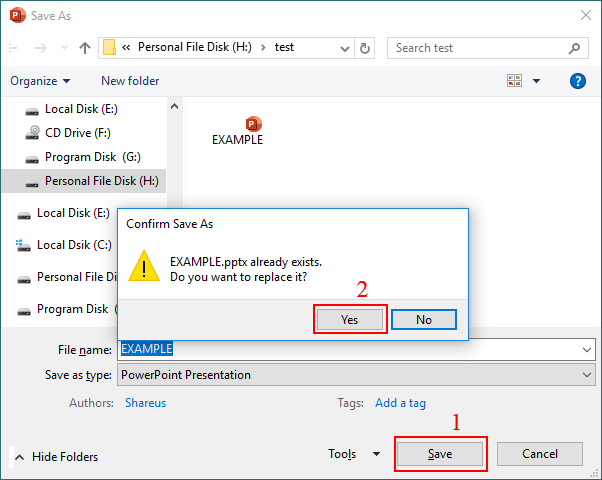Click the breadcrumb overflow chevron «
602x480 pixels.
(126, 48)
